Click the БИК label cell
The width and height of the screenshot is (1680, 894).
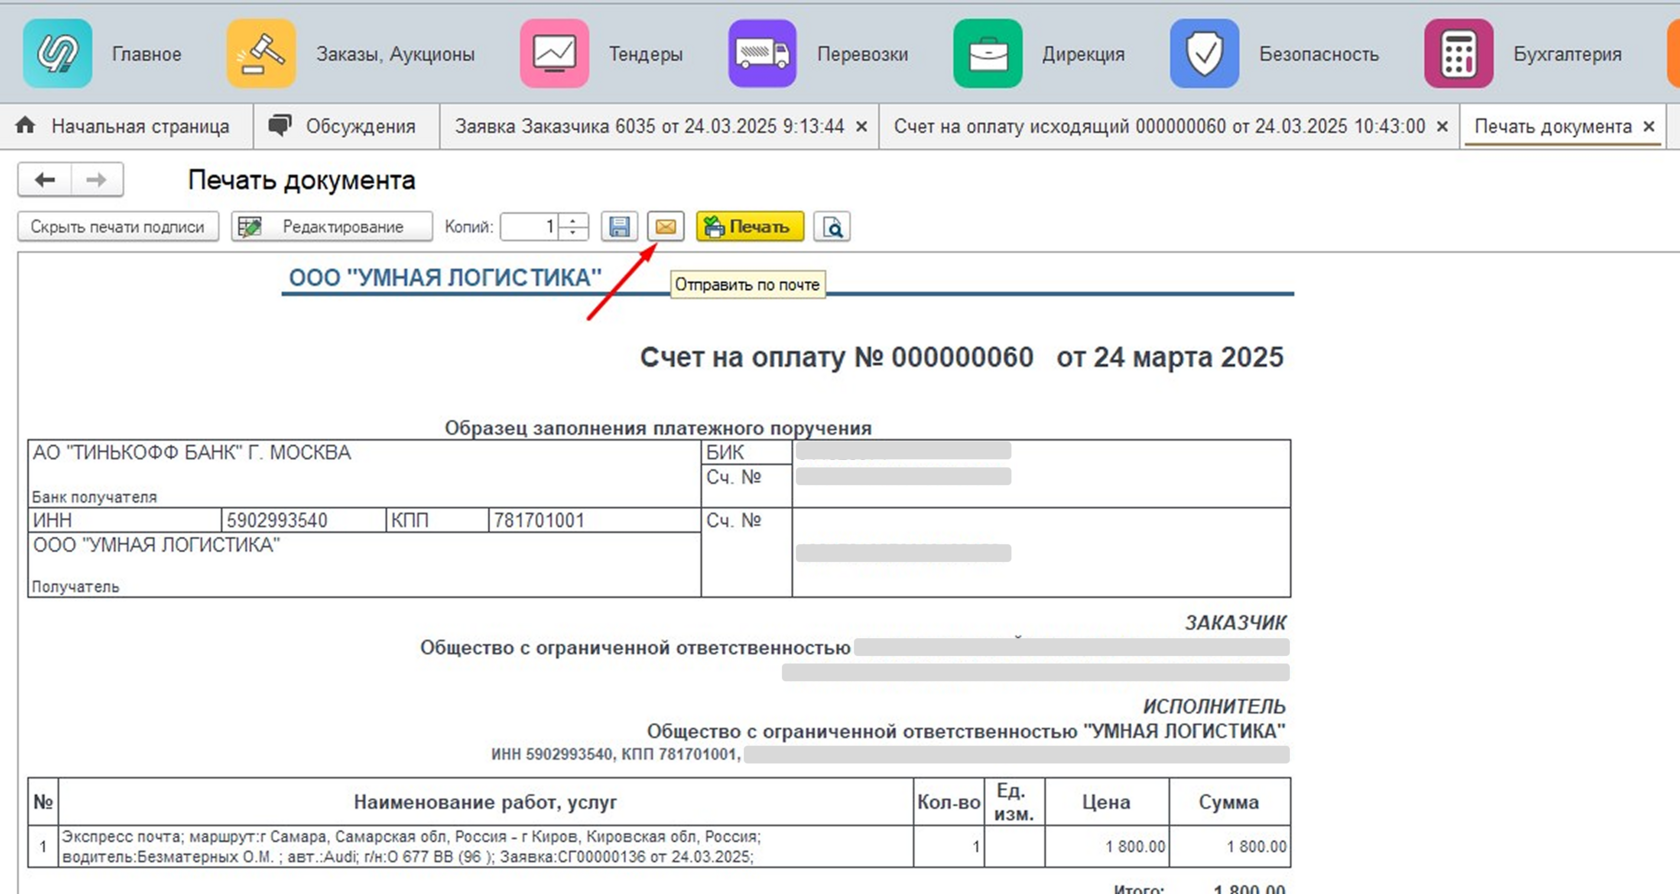coord(747,452)
